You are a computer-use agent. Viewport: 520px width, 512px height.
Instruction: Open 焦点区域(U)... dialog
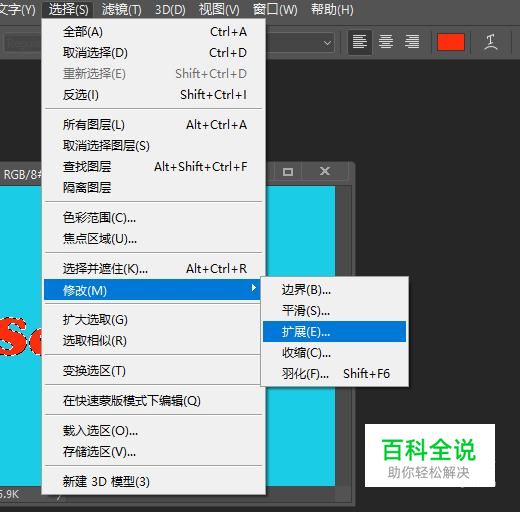point(153,239)
